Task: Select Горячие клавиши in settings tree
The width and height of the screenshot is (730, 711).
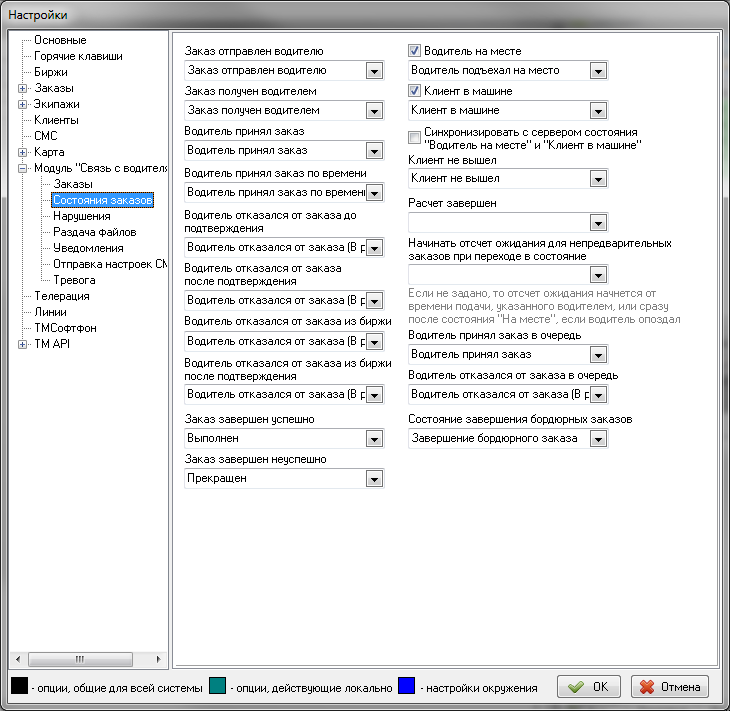Action: point(78,56)
